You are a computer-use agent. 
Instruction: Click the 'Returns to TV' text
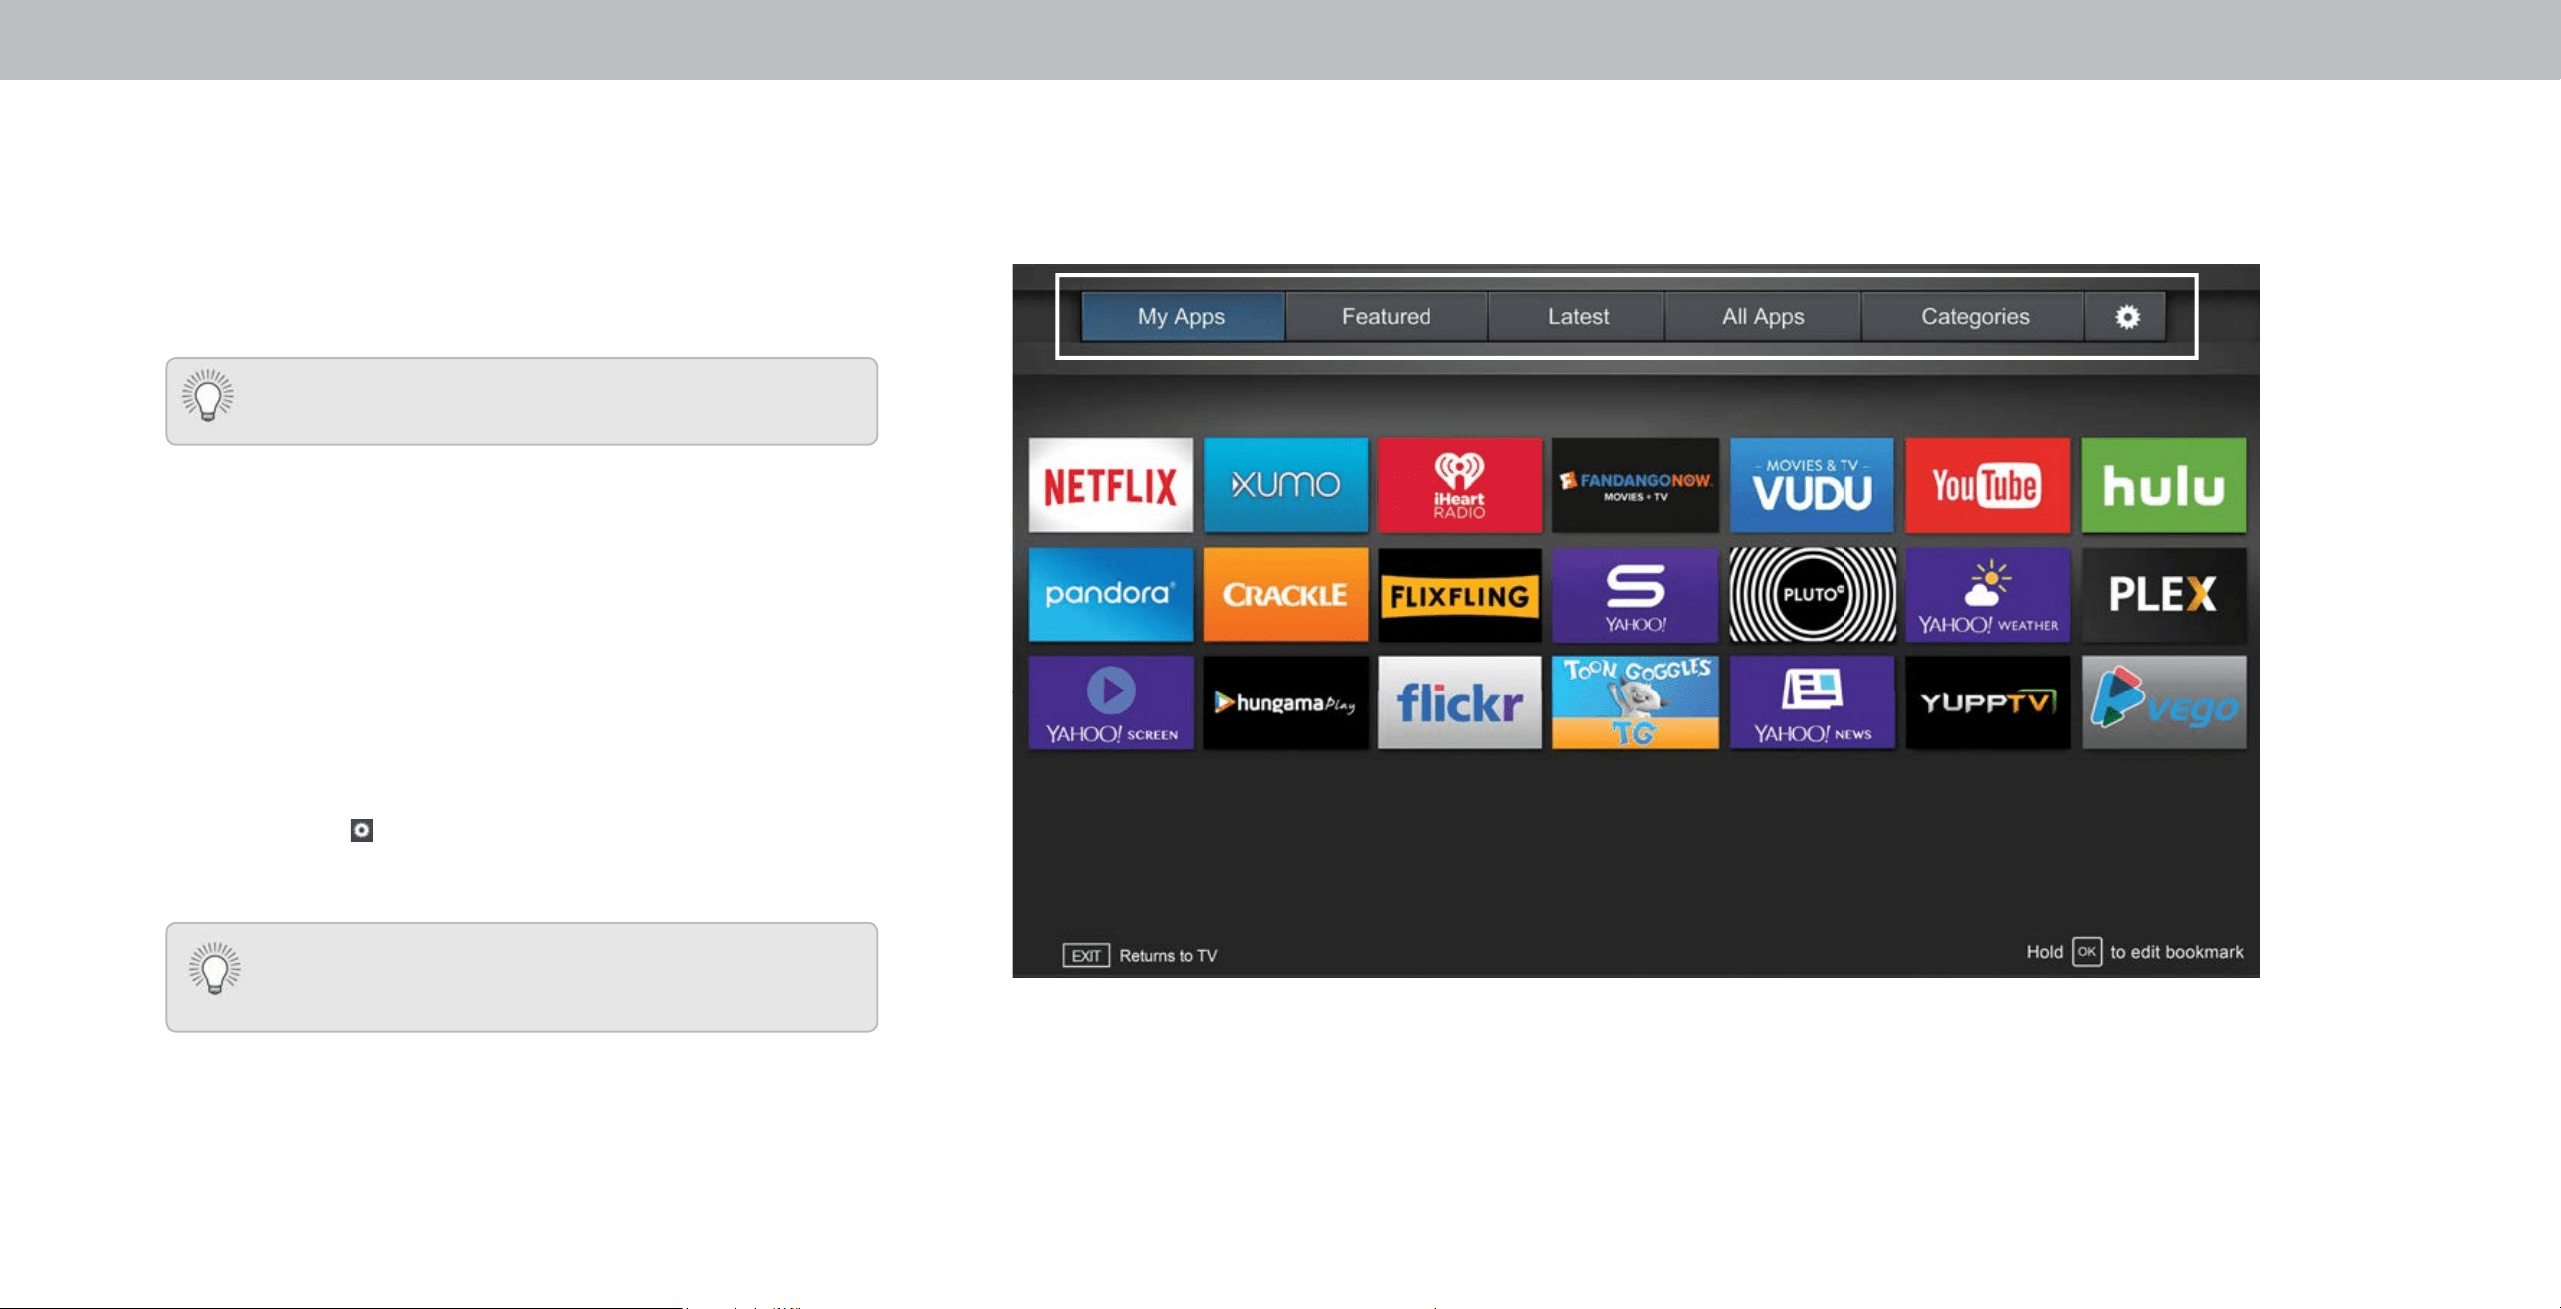tap(1168, 956)
